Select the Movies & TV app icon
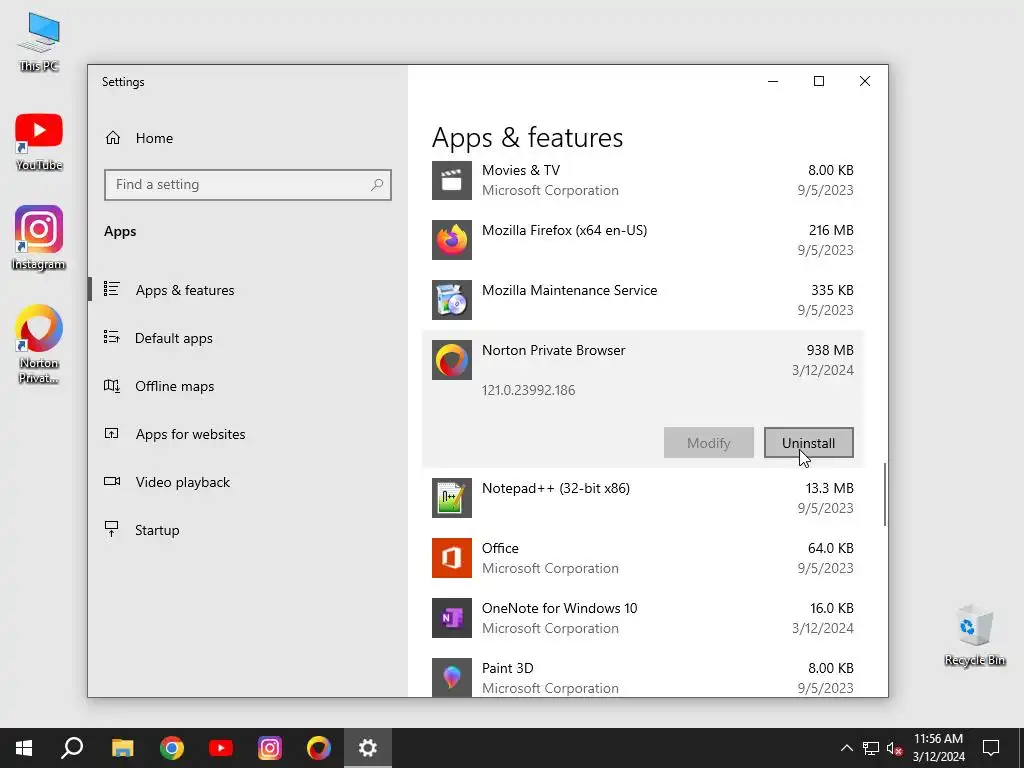The image size is (1024, 768). [x=452, y=180]
